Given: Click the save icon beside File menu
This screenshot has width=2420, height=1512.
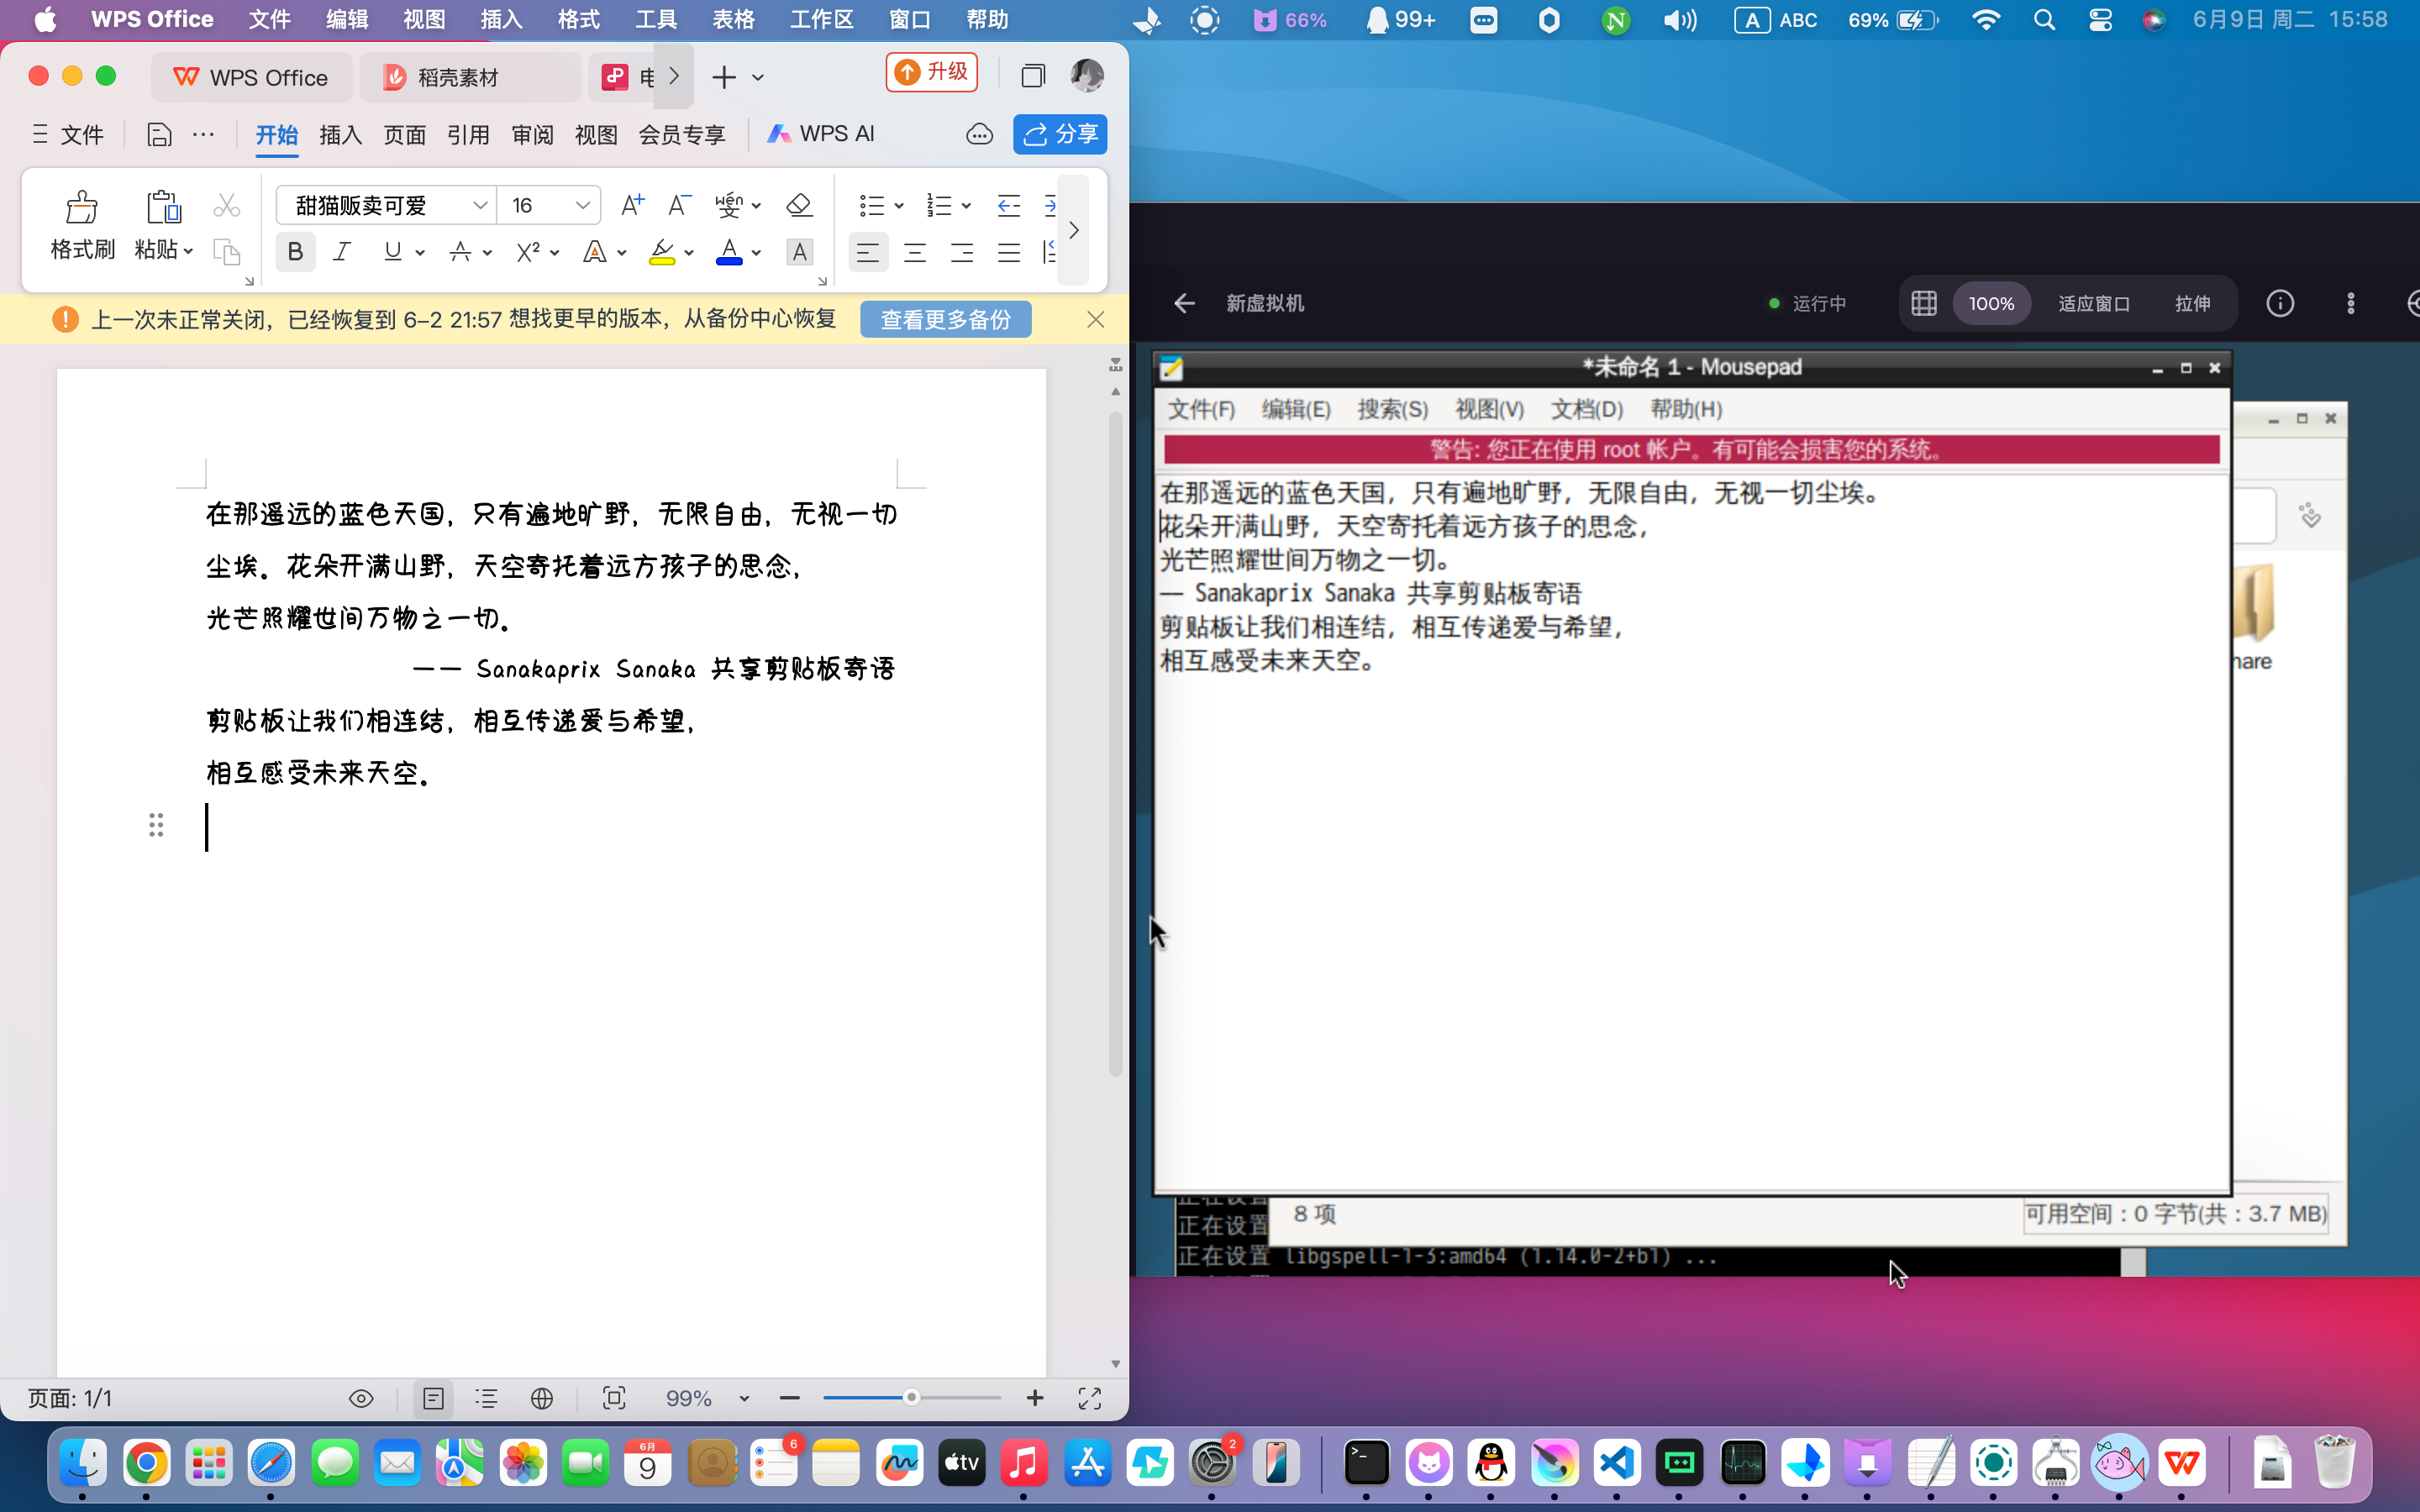Looking at the screenshot, I should coord(159,134).
